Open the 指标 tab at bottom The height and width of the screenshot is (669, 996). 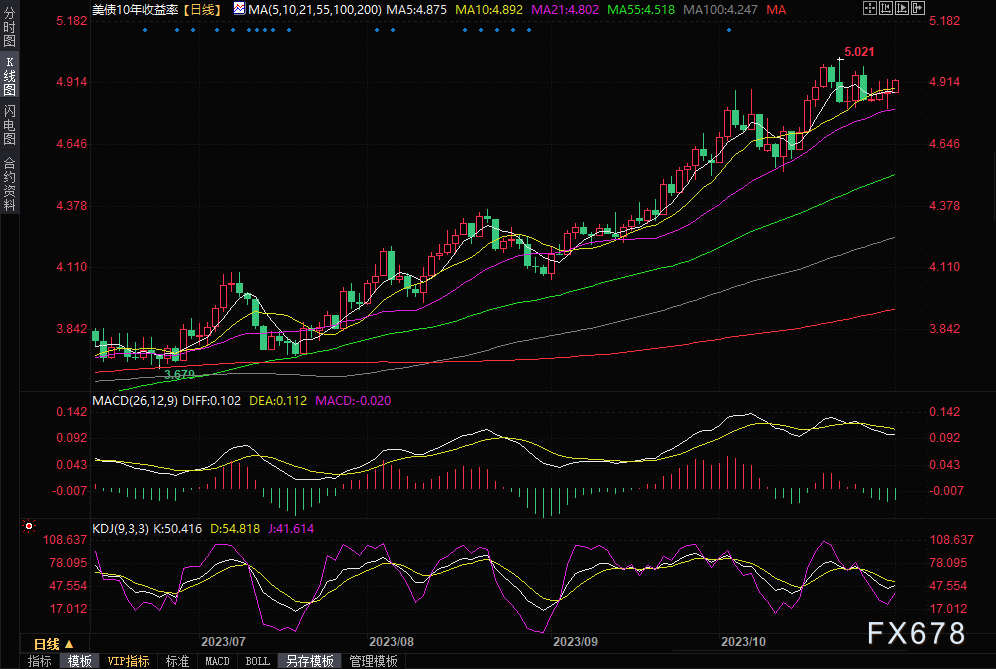pos(40,661)
